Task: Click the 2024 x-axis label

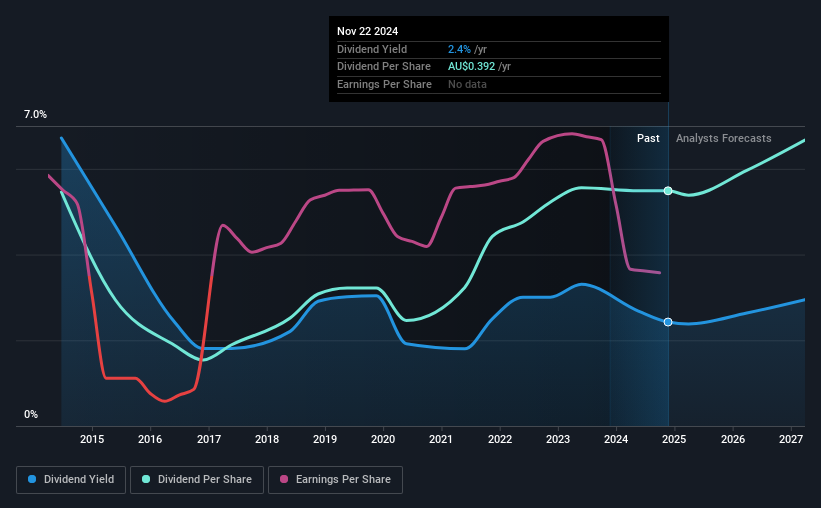Action: [x=616, y=439]
